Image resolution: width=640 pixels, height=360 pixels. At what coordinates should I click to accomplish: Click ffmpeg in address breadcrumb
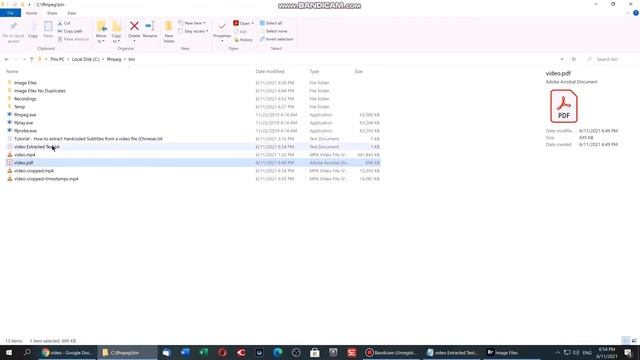114,59
